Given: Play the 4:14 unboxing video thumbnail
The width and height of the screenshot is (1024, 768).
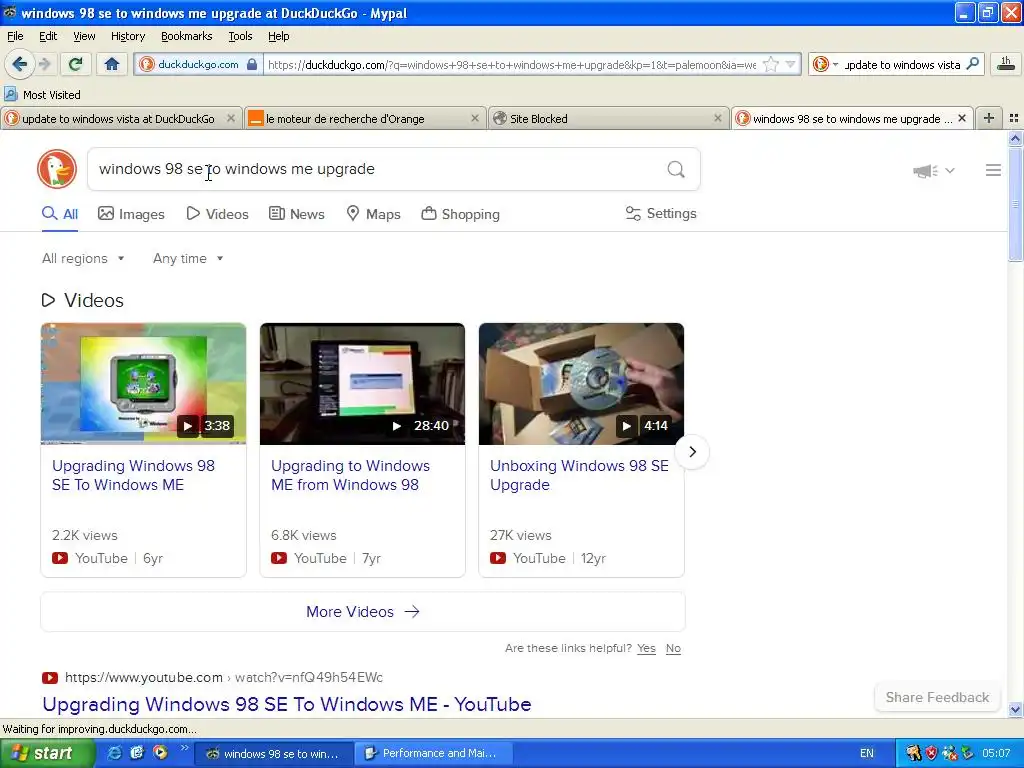Looking at the screenshot, I should 581,384.
